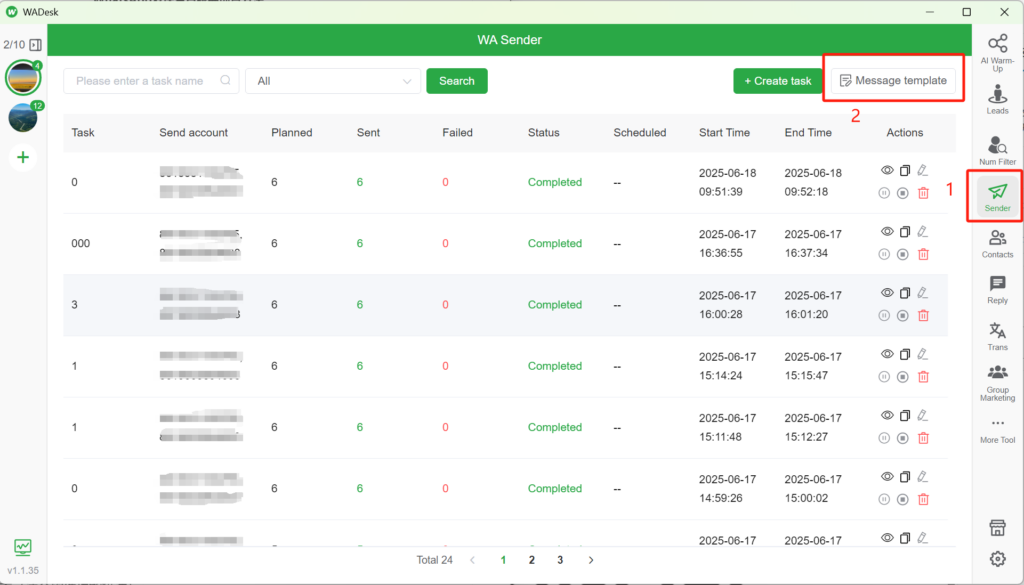The height and width of the screenshot is (585, 1024).
Task: Delete the task started at 15:14:24
Action: (923, 377)
